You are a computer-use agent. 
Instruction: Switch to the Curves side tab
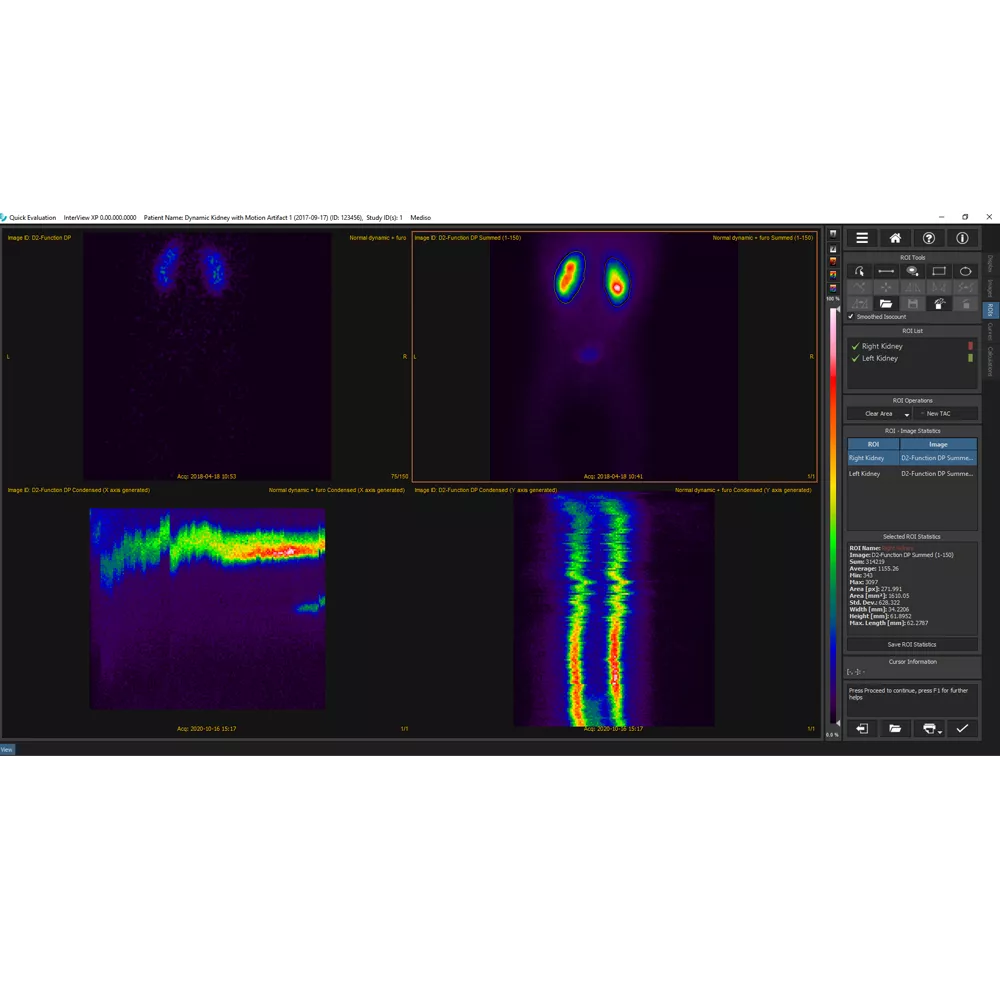pos(990,332)
